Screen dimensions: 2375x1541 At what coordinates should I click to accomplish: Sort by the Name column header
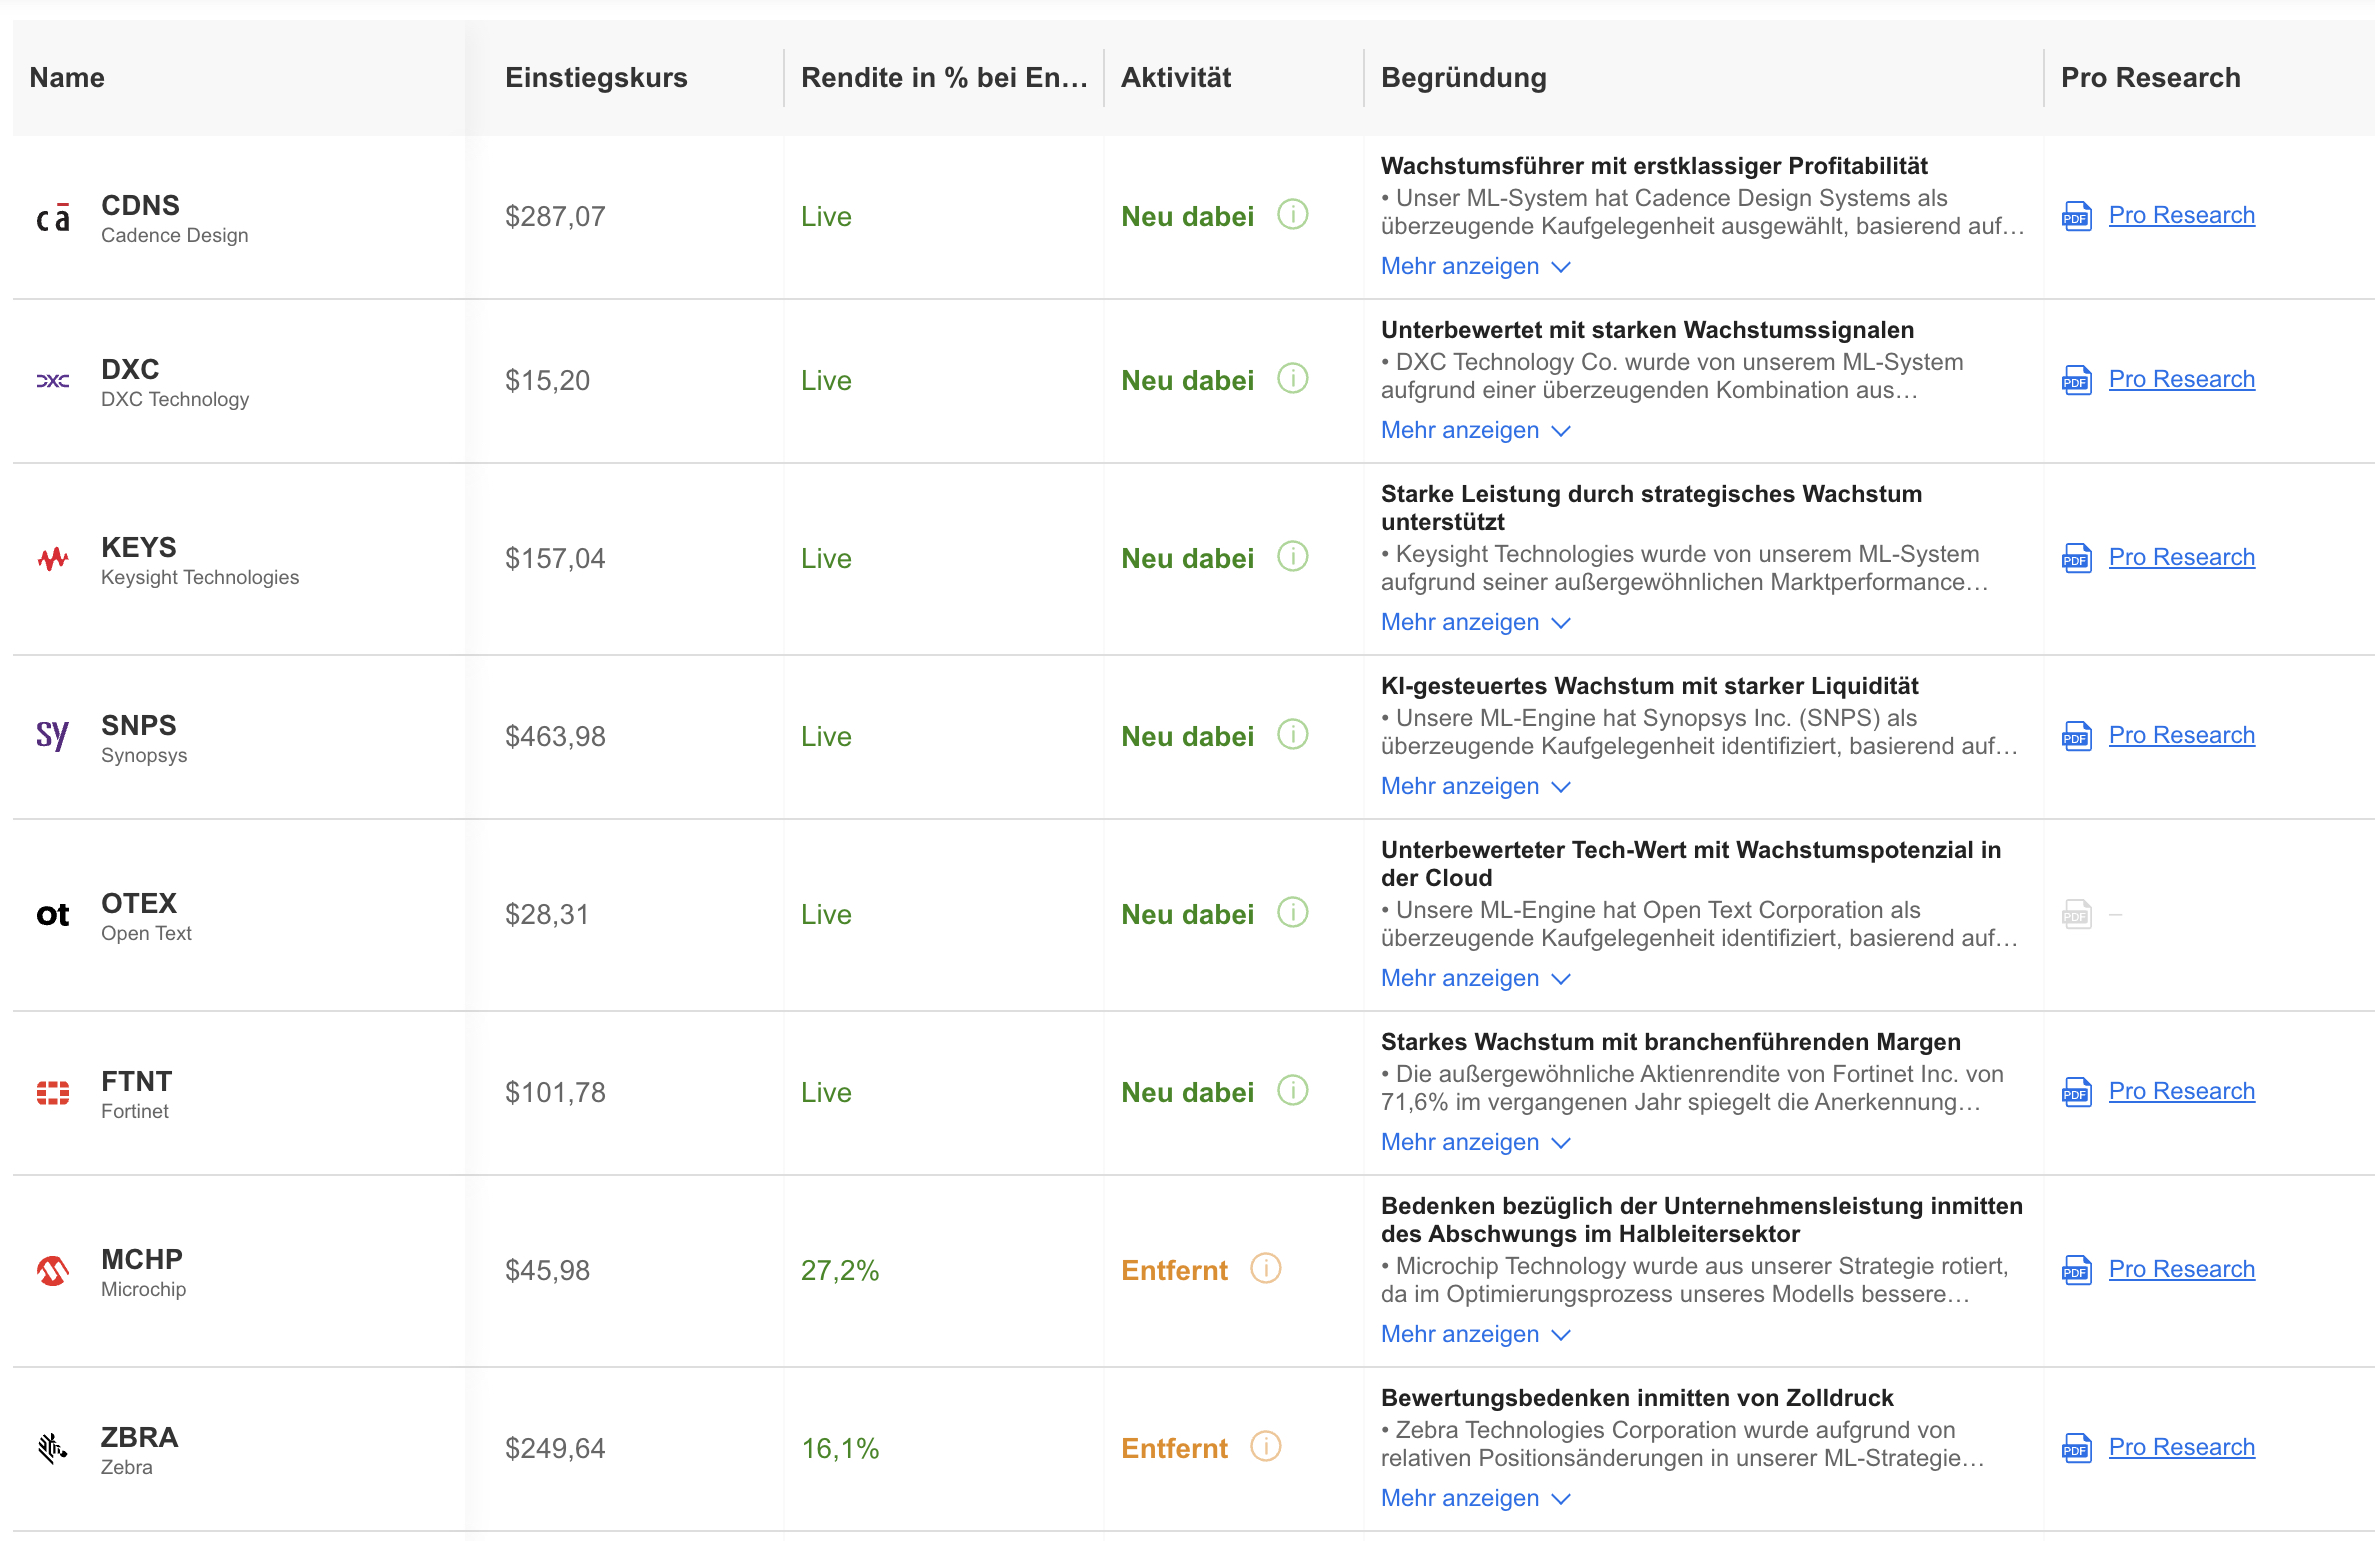point(67,78)
